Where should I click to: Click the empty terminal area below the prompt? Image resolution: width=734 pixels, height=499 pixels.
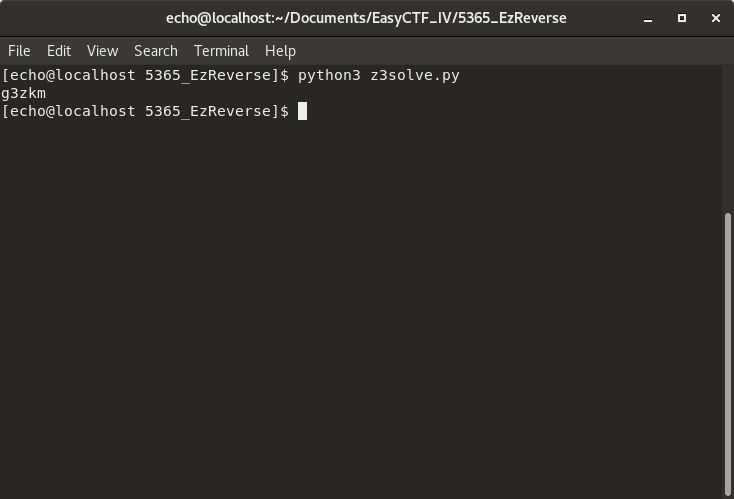pyautogui.click(x=360, y=300)
